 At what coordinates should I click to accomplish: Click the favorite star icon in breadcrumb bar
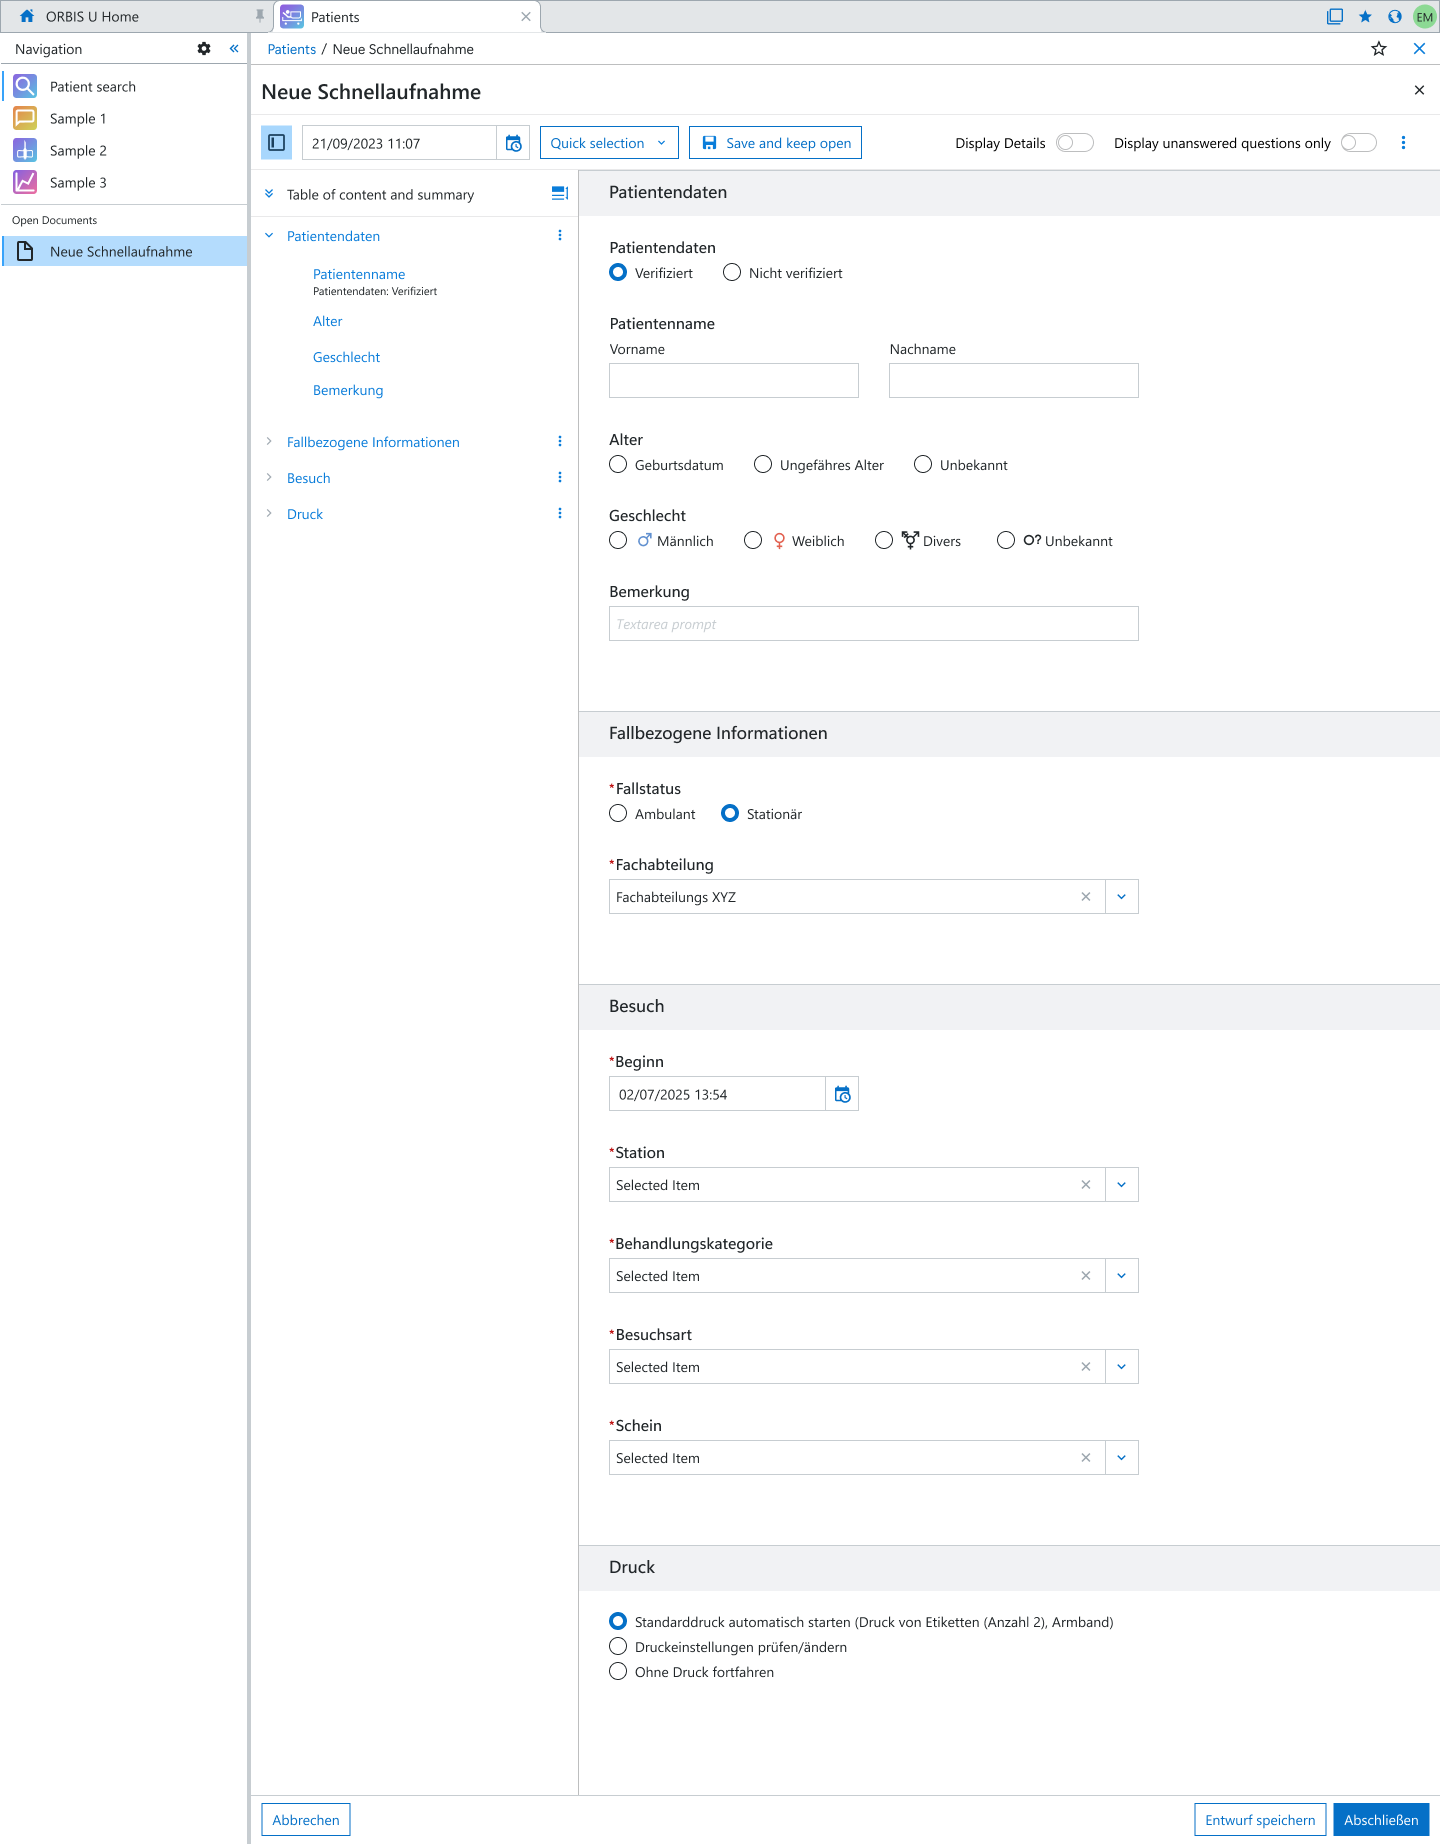click(x=1378, y=49)
